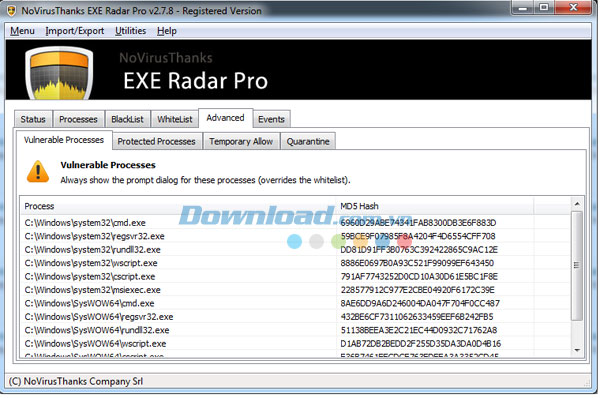Select the SysWOW64\cmd.exe row
The image size is (600, 398).
tap(295, 303)
